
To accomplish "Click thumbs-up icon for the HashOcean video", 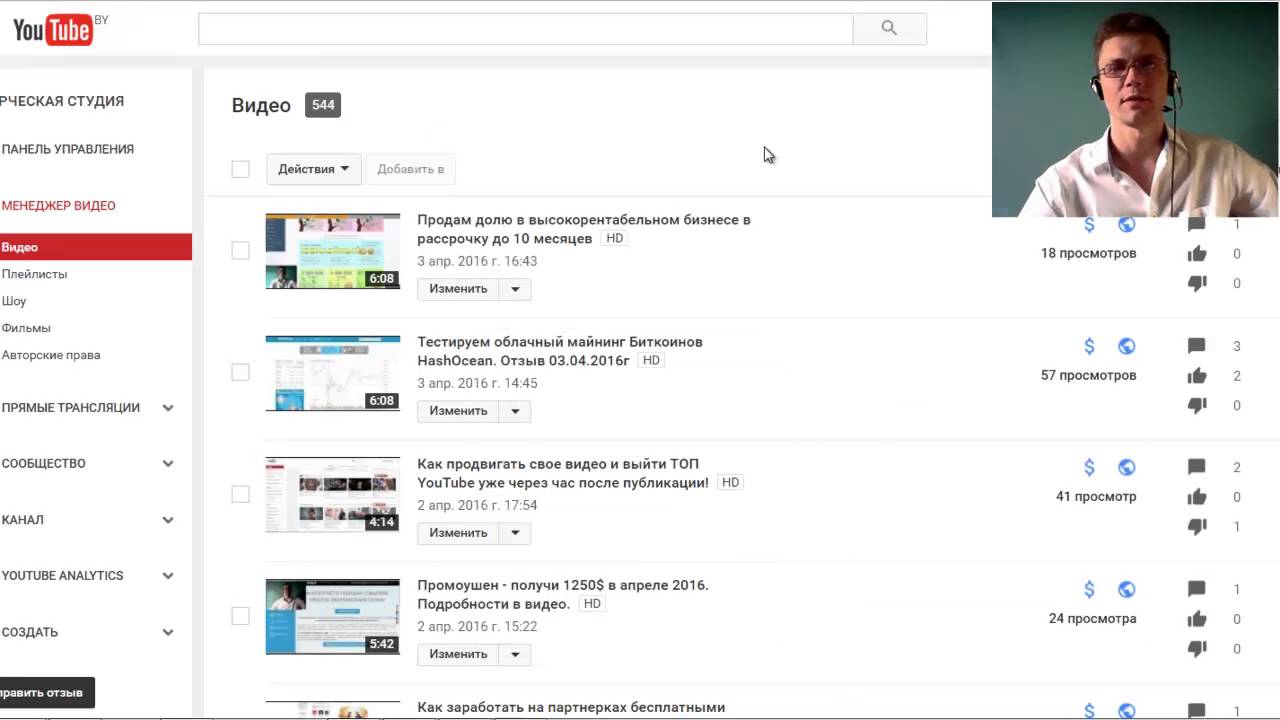I will click(1196, 376).
